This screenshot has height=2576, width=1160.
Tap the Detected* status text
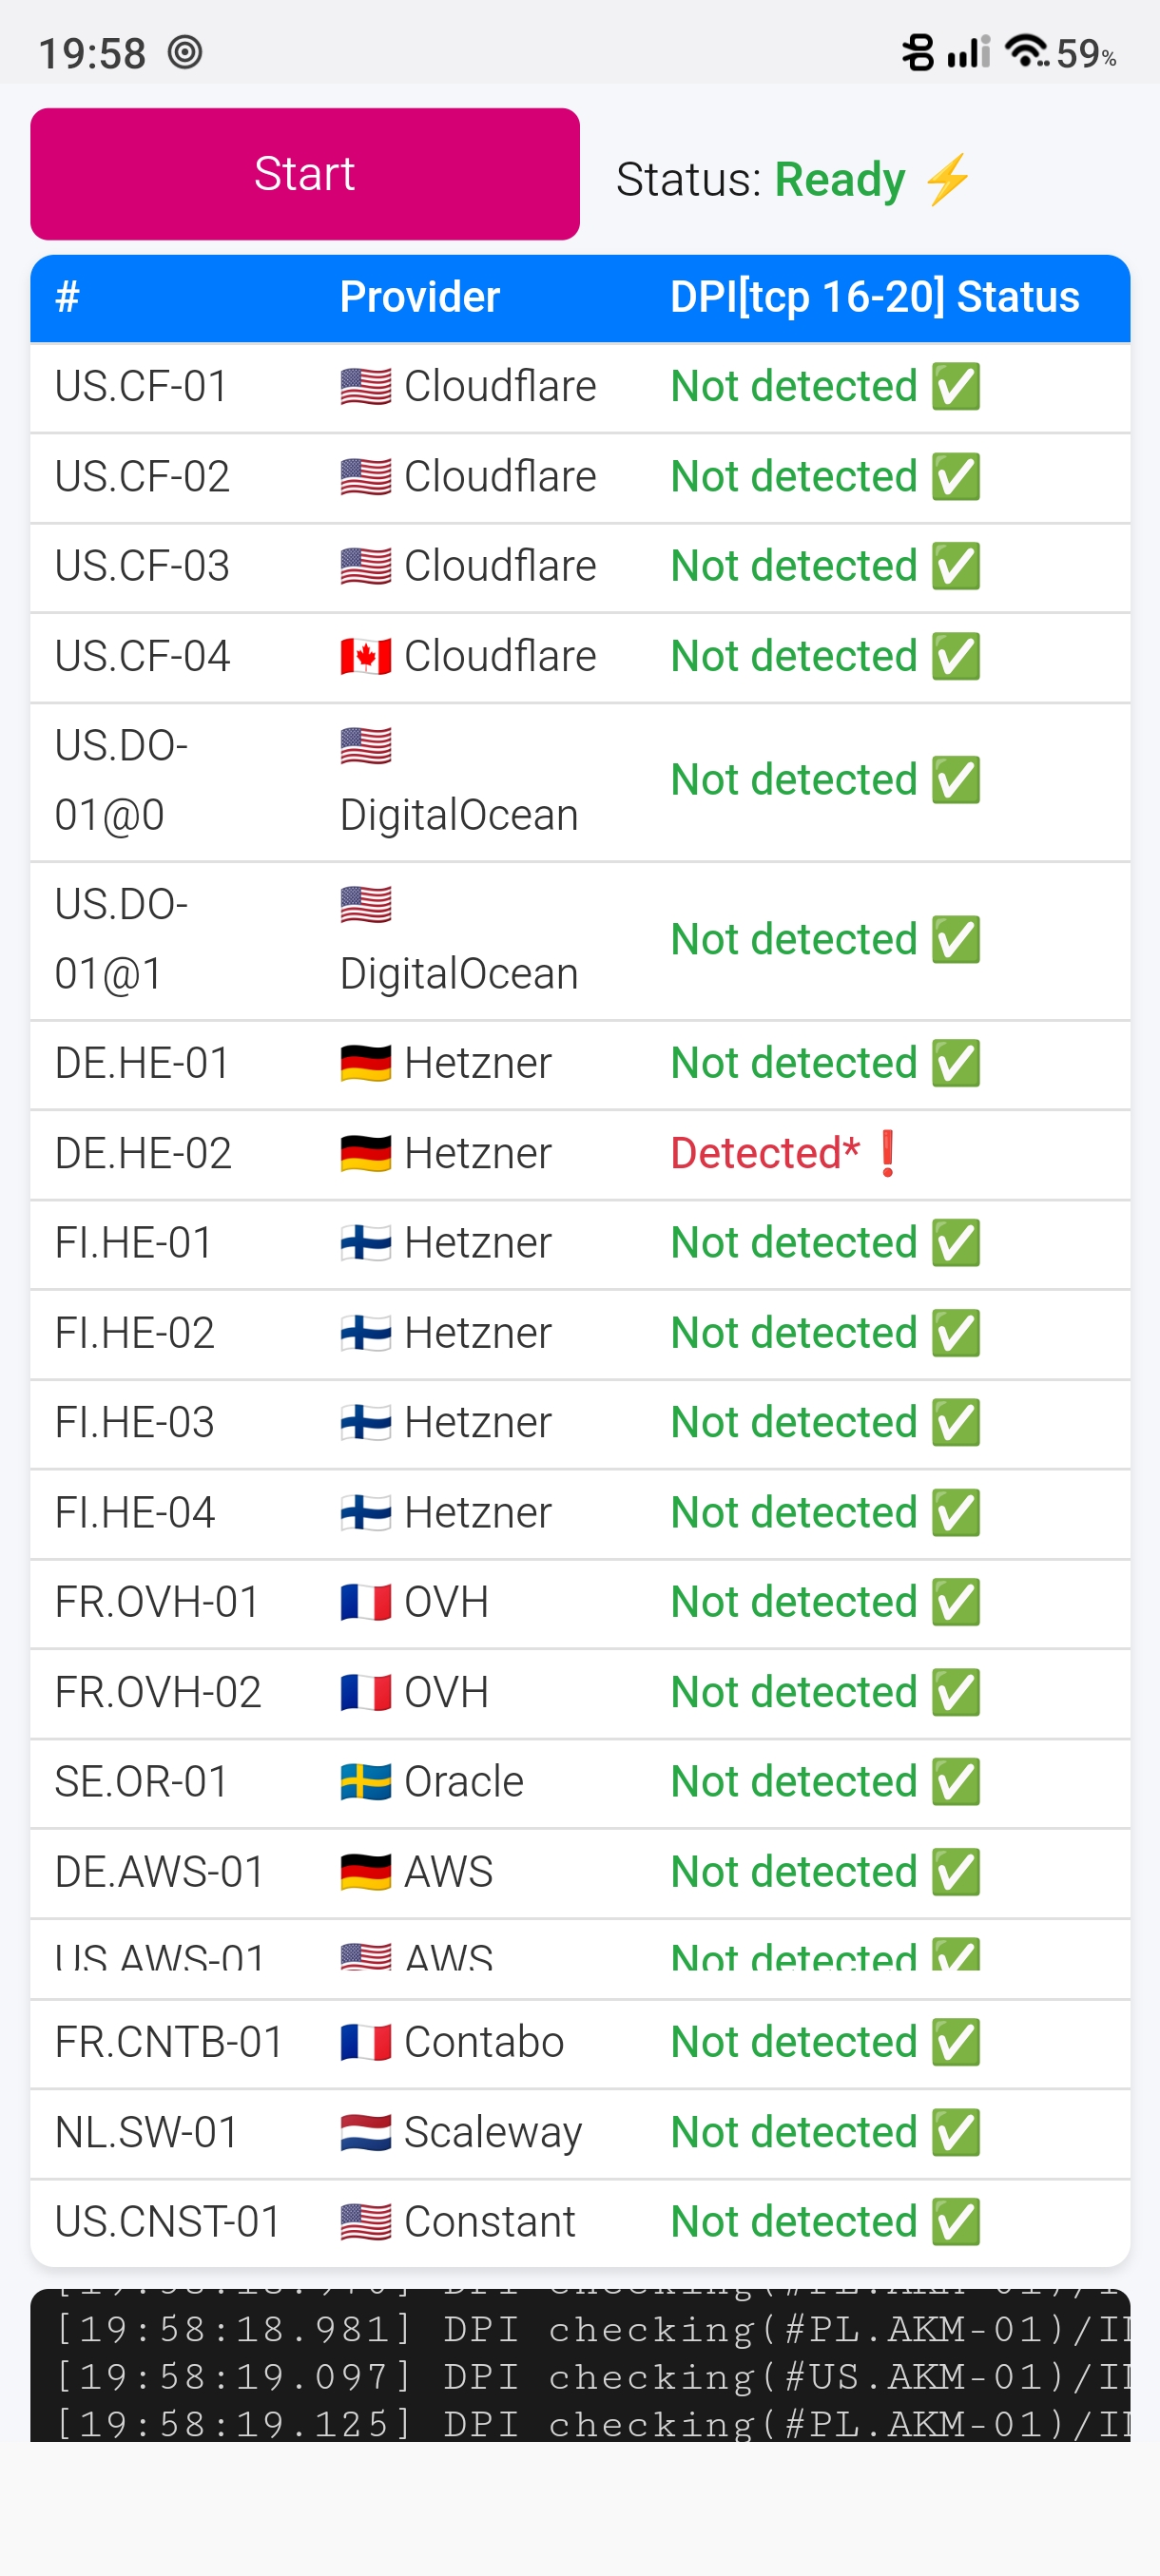point(764,1153)
